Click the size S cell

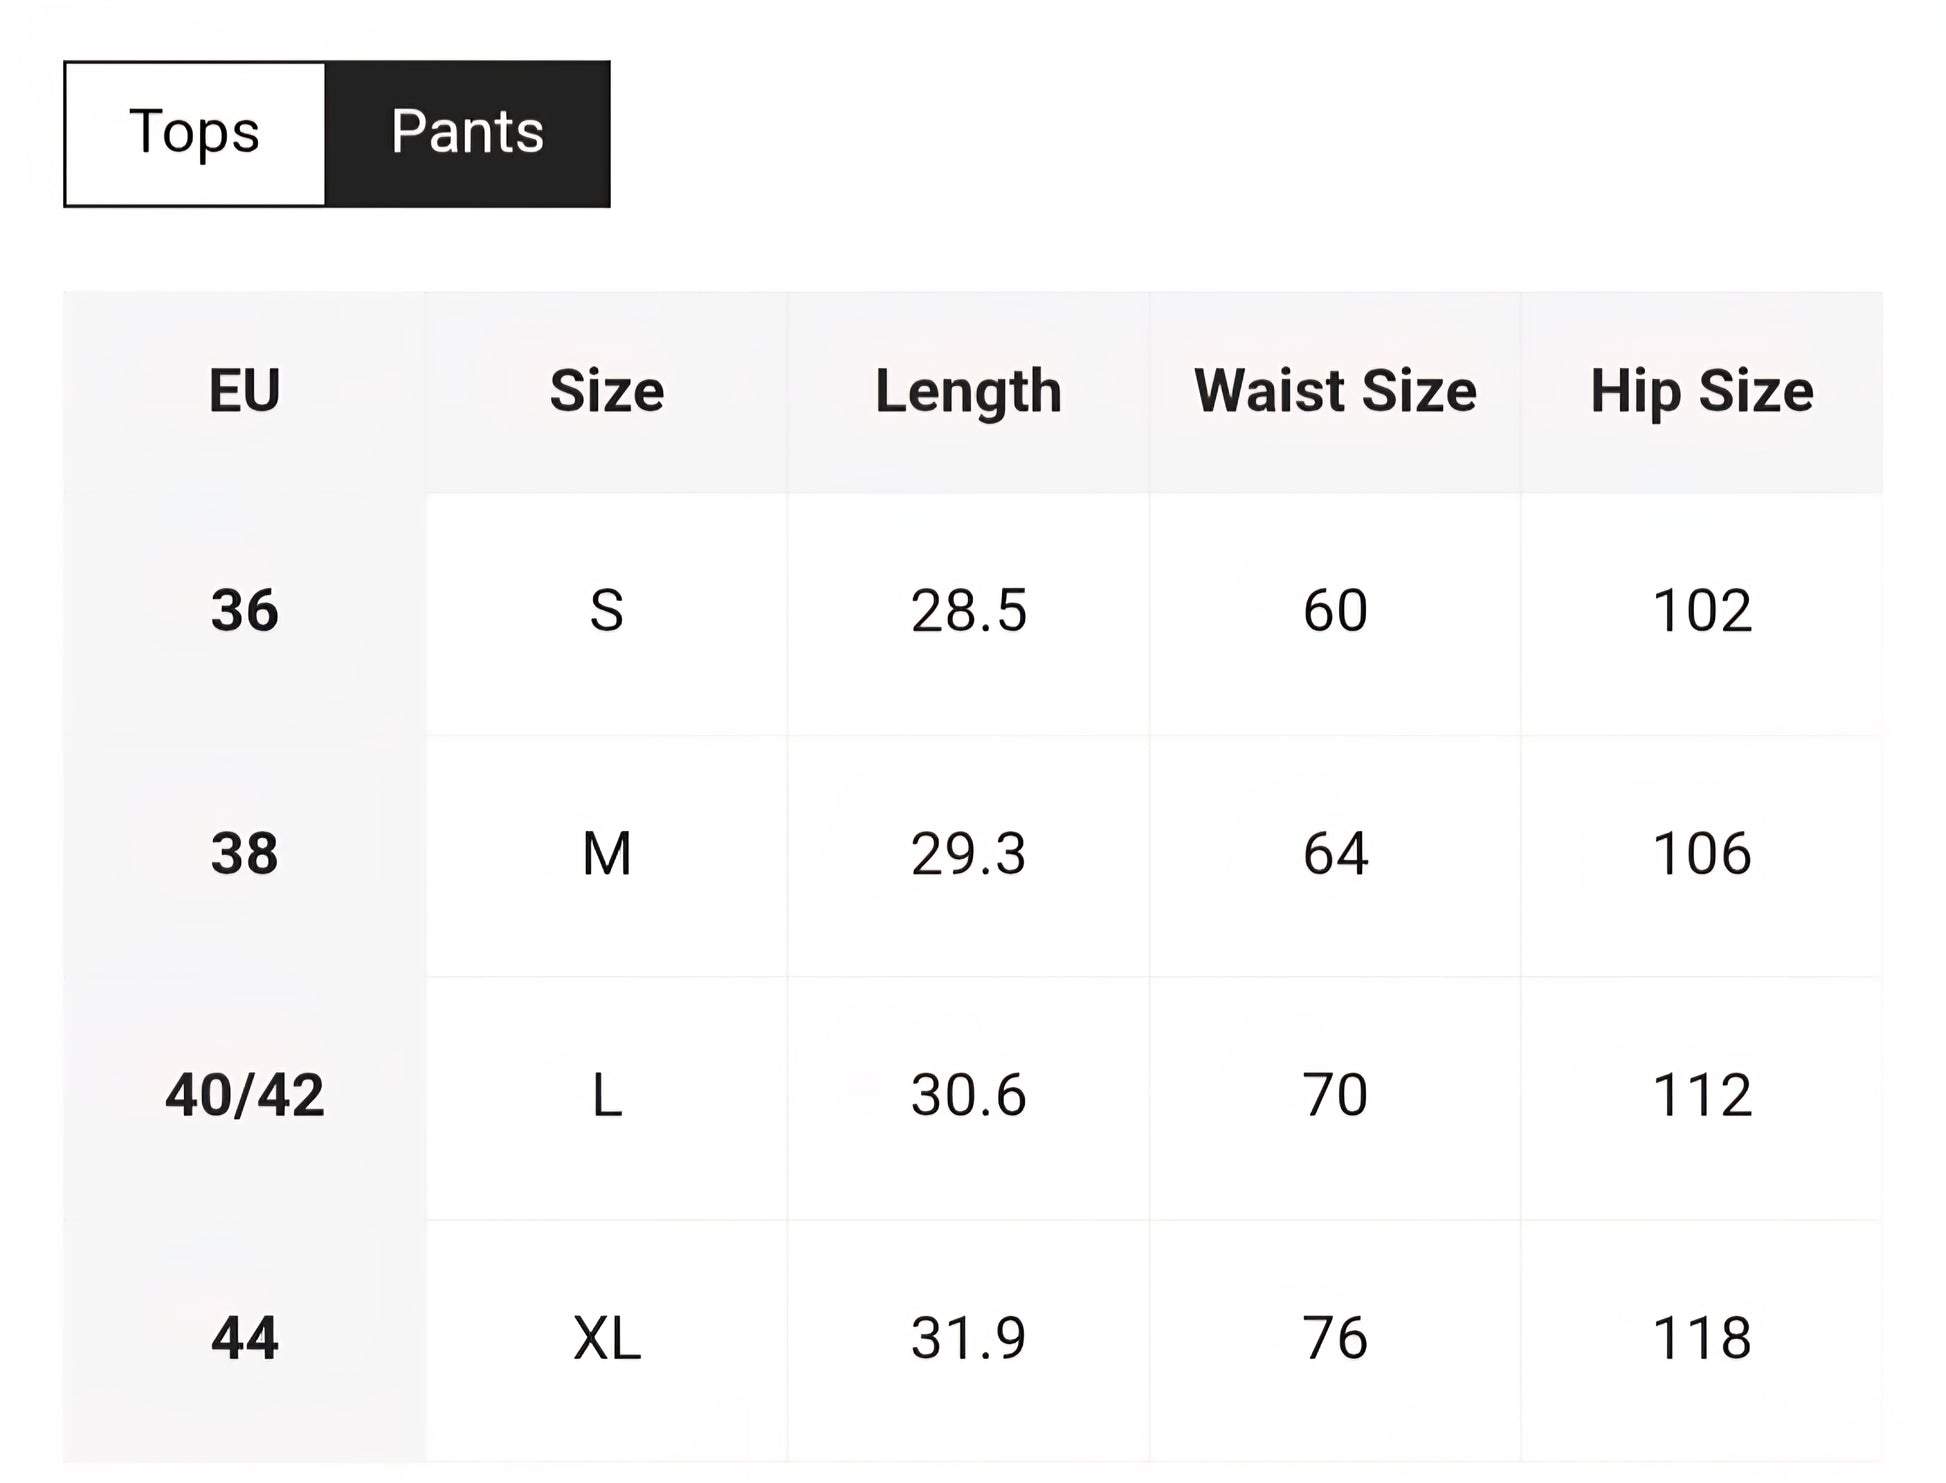tap(607, 611)
